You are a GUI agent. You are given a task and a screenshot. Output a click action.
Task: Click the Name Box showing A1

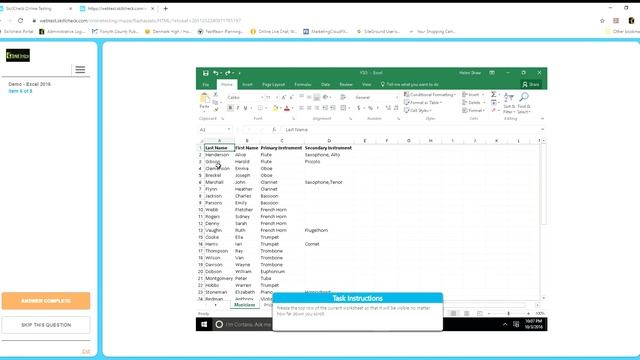tap(215, 130)
